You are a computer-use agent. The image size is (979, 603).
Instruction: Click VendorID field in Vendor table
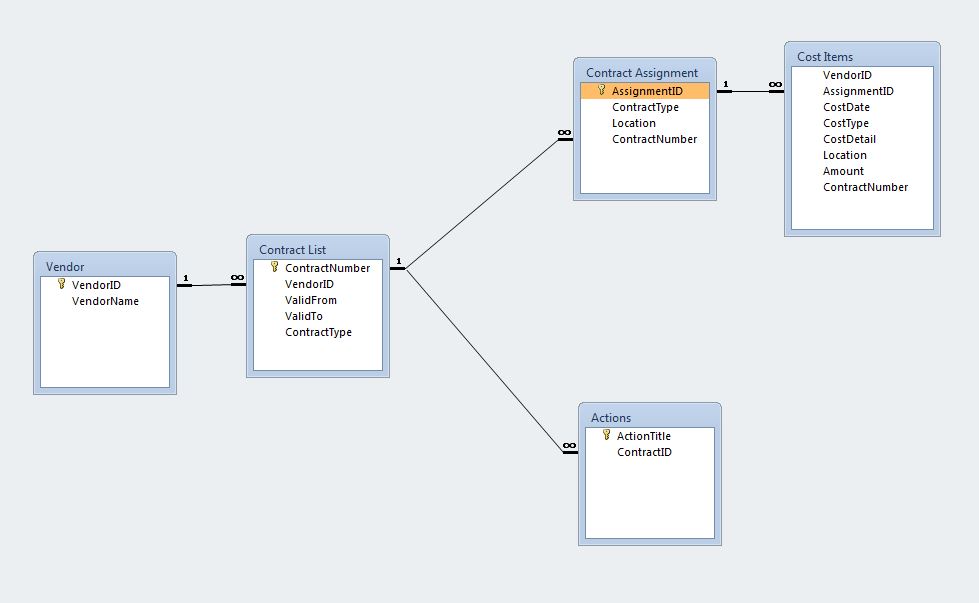(96, 285)
